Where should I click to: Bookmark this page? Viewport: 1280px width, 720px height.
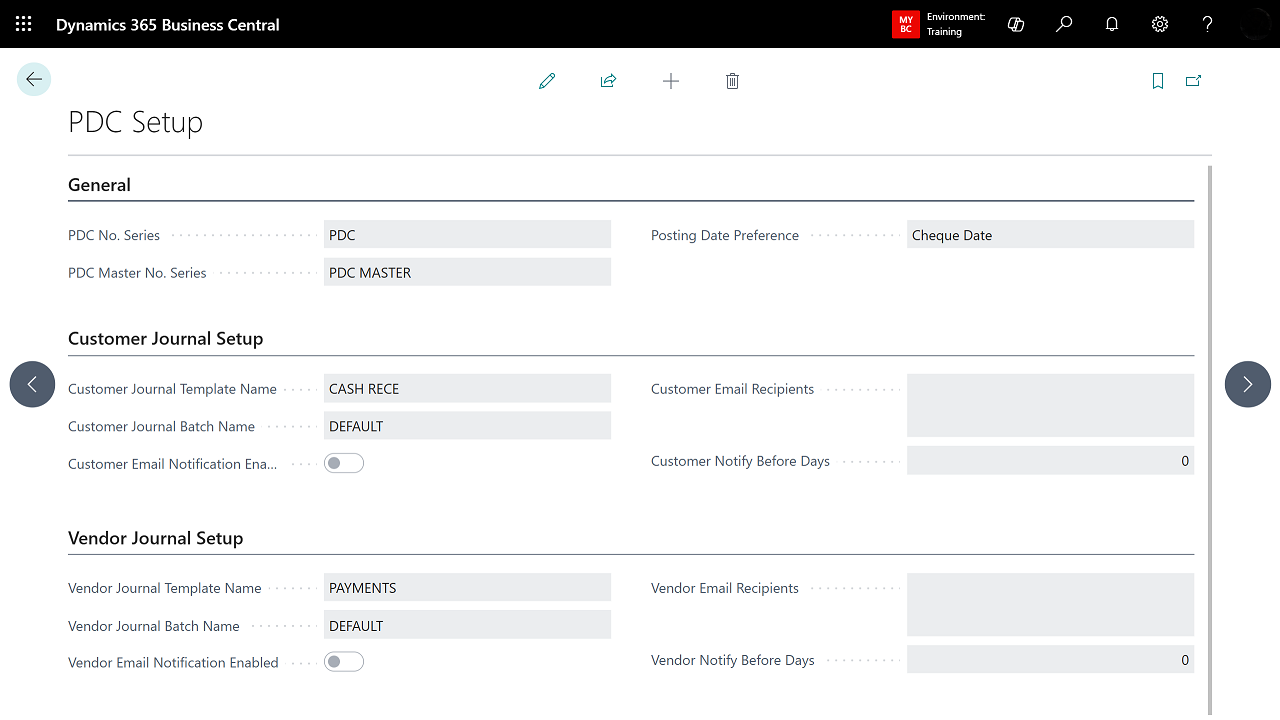coord(1158,81)
